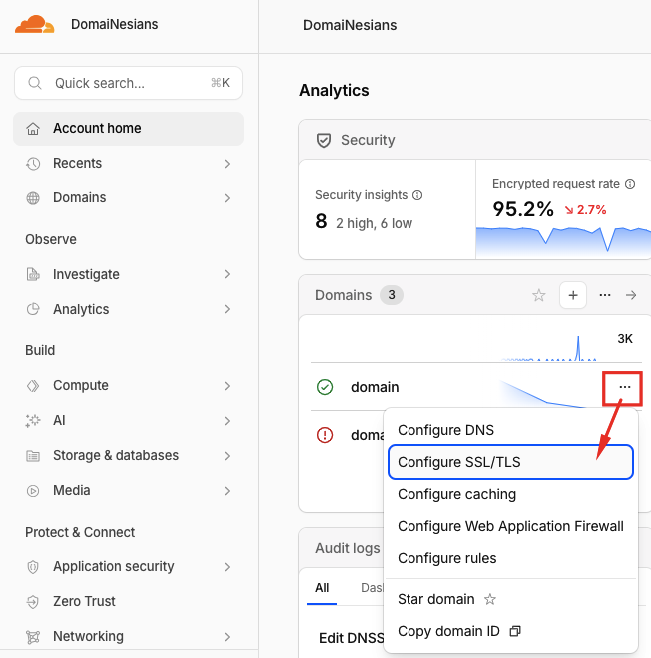Choose Copy domain ID from the menu
The width and height of the screenshot is (651, 658).
click(511, 631)
